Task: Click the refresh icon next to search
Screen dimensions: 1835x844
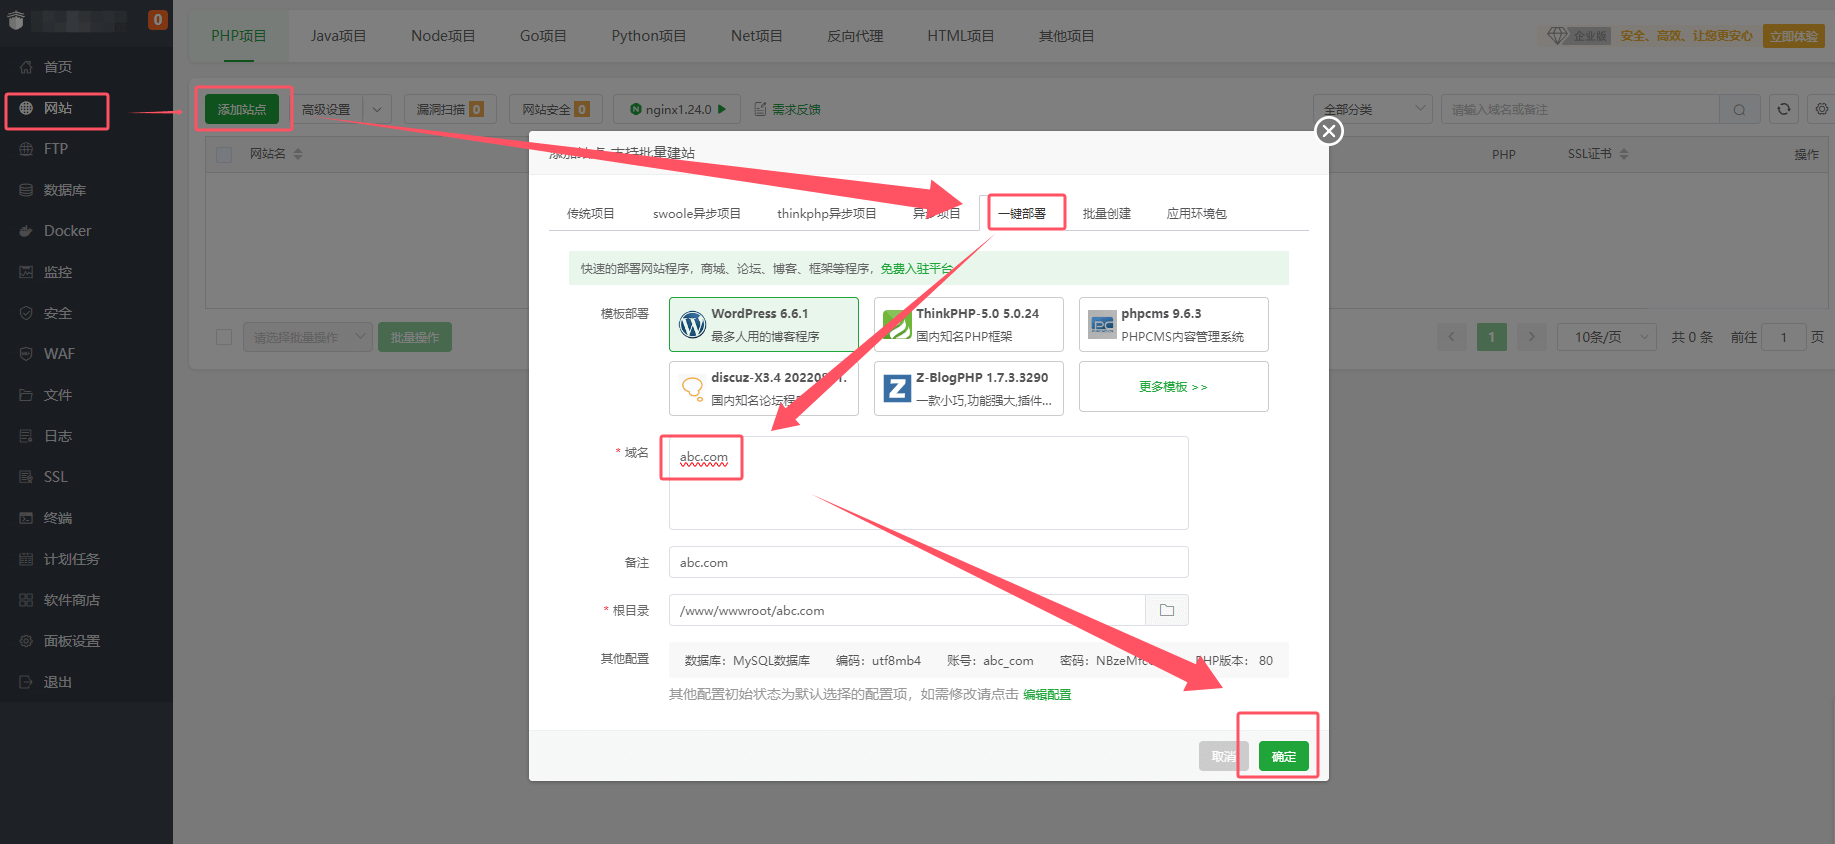Action: [x=1784, y=109]
